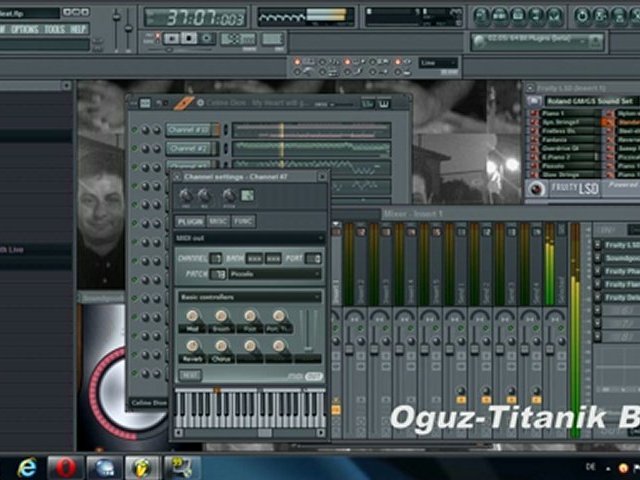Open the Opera browser from taskbar
The width and height of the screenshot is (640, 480).
point(65,467)
